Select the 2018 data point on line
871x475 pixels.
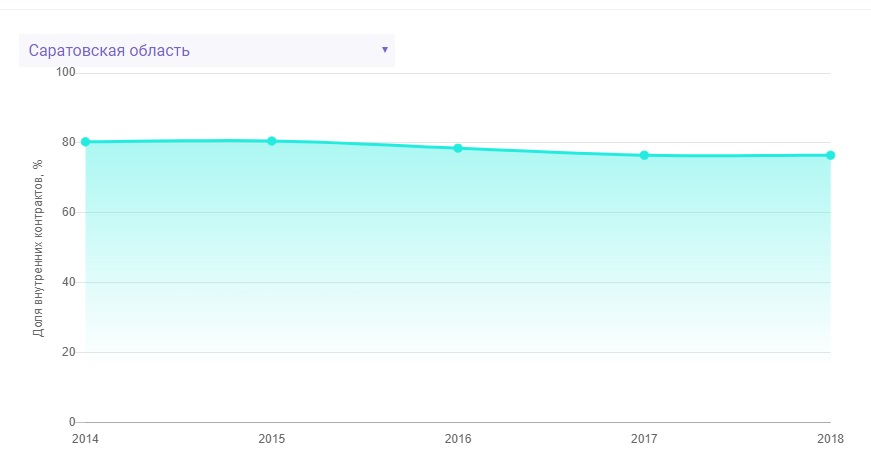pos(830,155)
